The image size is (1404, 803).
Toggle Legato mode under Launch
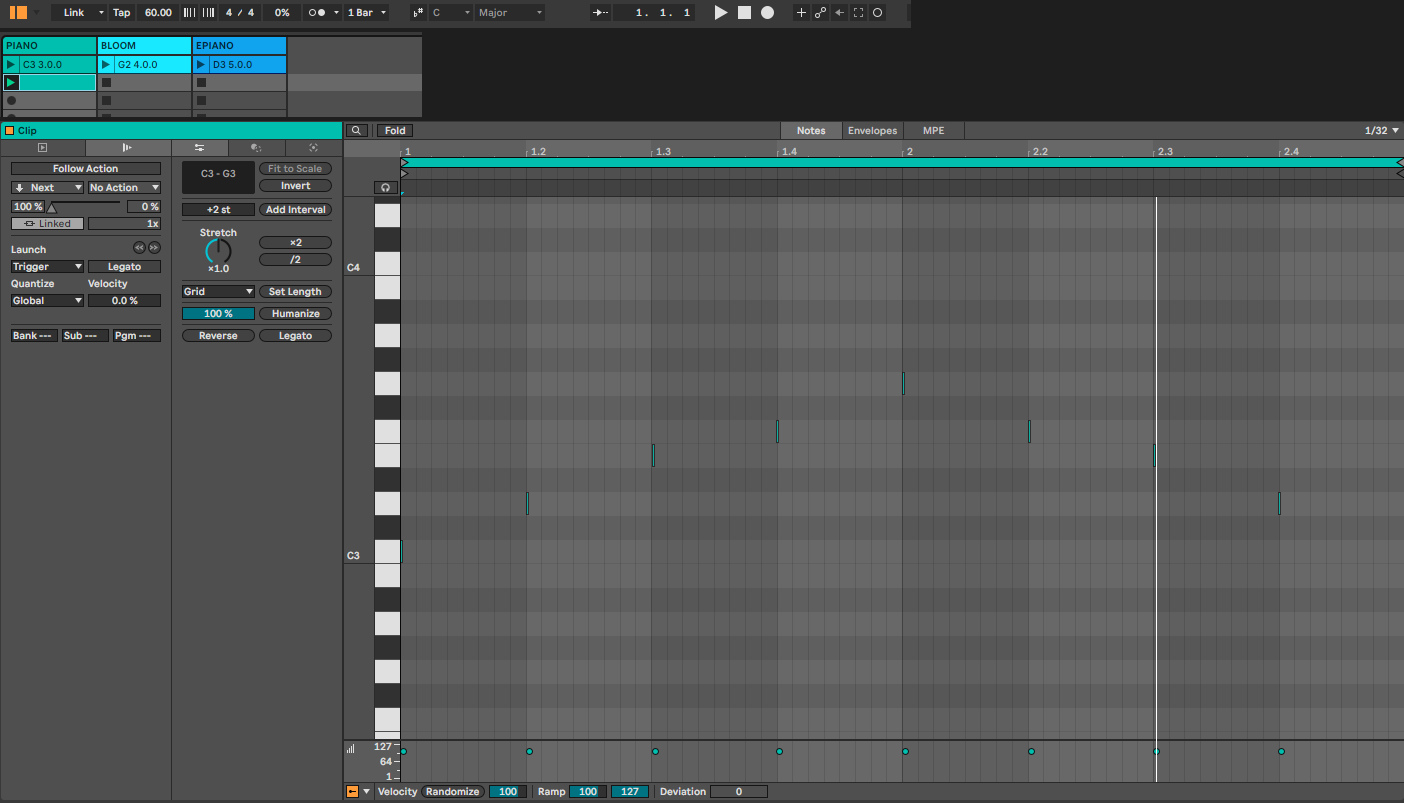coord(124,266)
